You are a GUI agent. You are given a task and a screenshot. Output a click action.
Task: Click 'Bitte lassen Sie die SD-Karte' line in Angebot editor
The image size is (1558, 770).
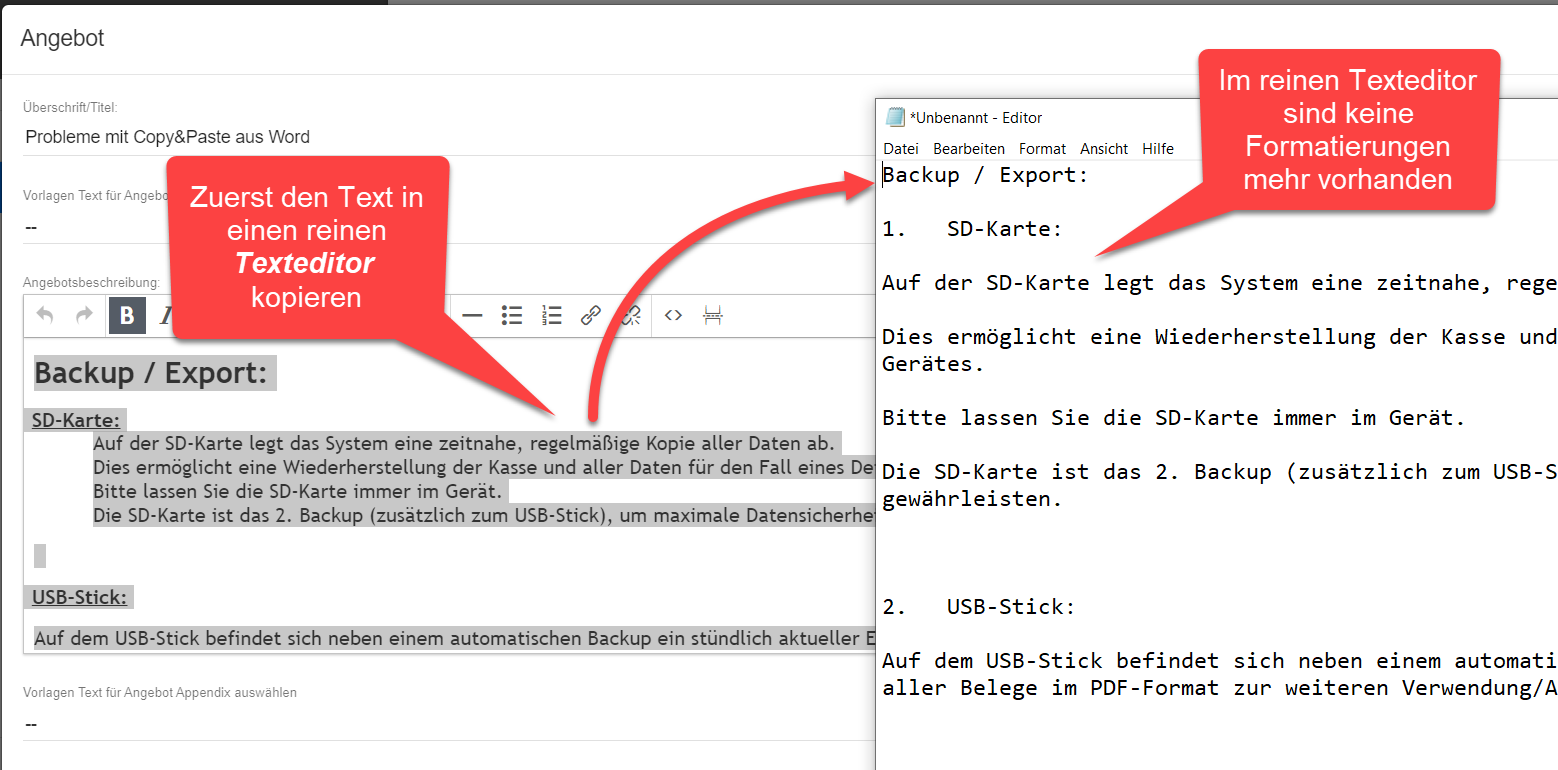[297, 492]
